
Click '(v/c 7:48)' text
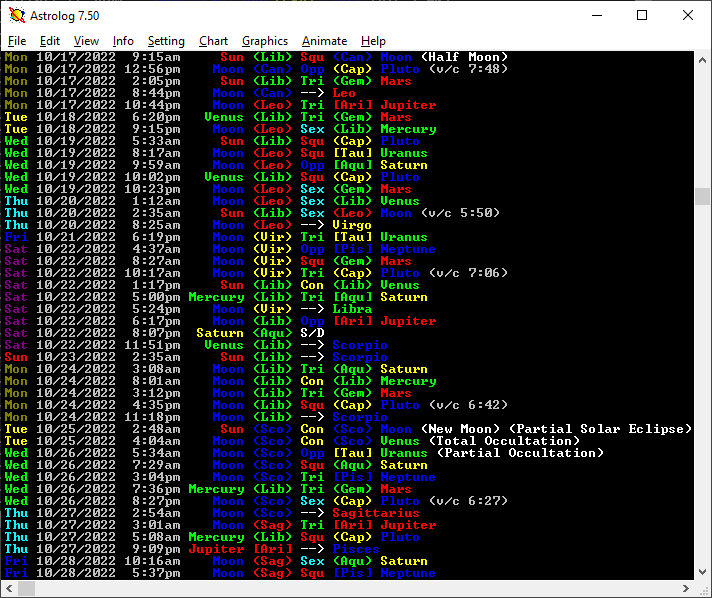pos(468,69)
